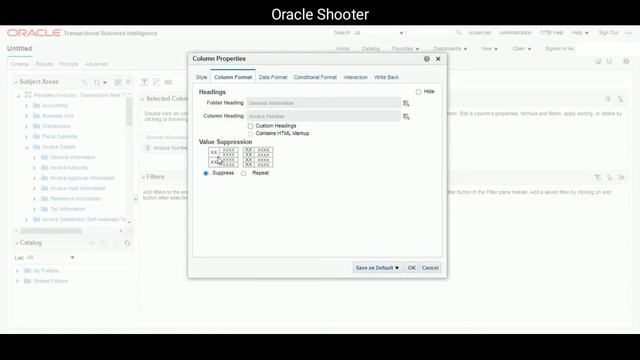
Task: Click the create filter icon in Filters header
Action: (x=598, y=177)
